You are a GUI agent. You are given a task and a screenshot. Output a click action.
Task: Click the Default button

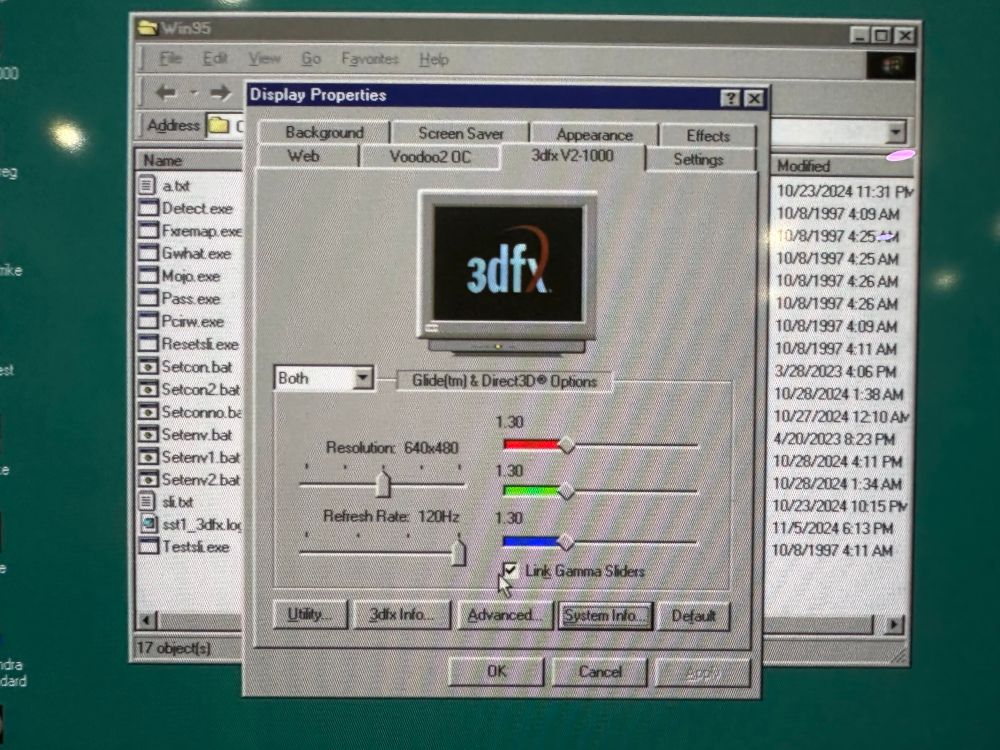tap(693, 616)
